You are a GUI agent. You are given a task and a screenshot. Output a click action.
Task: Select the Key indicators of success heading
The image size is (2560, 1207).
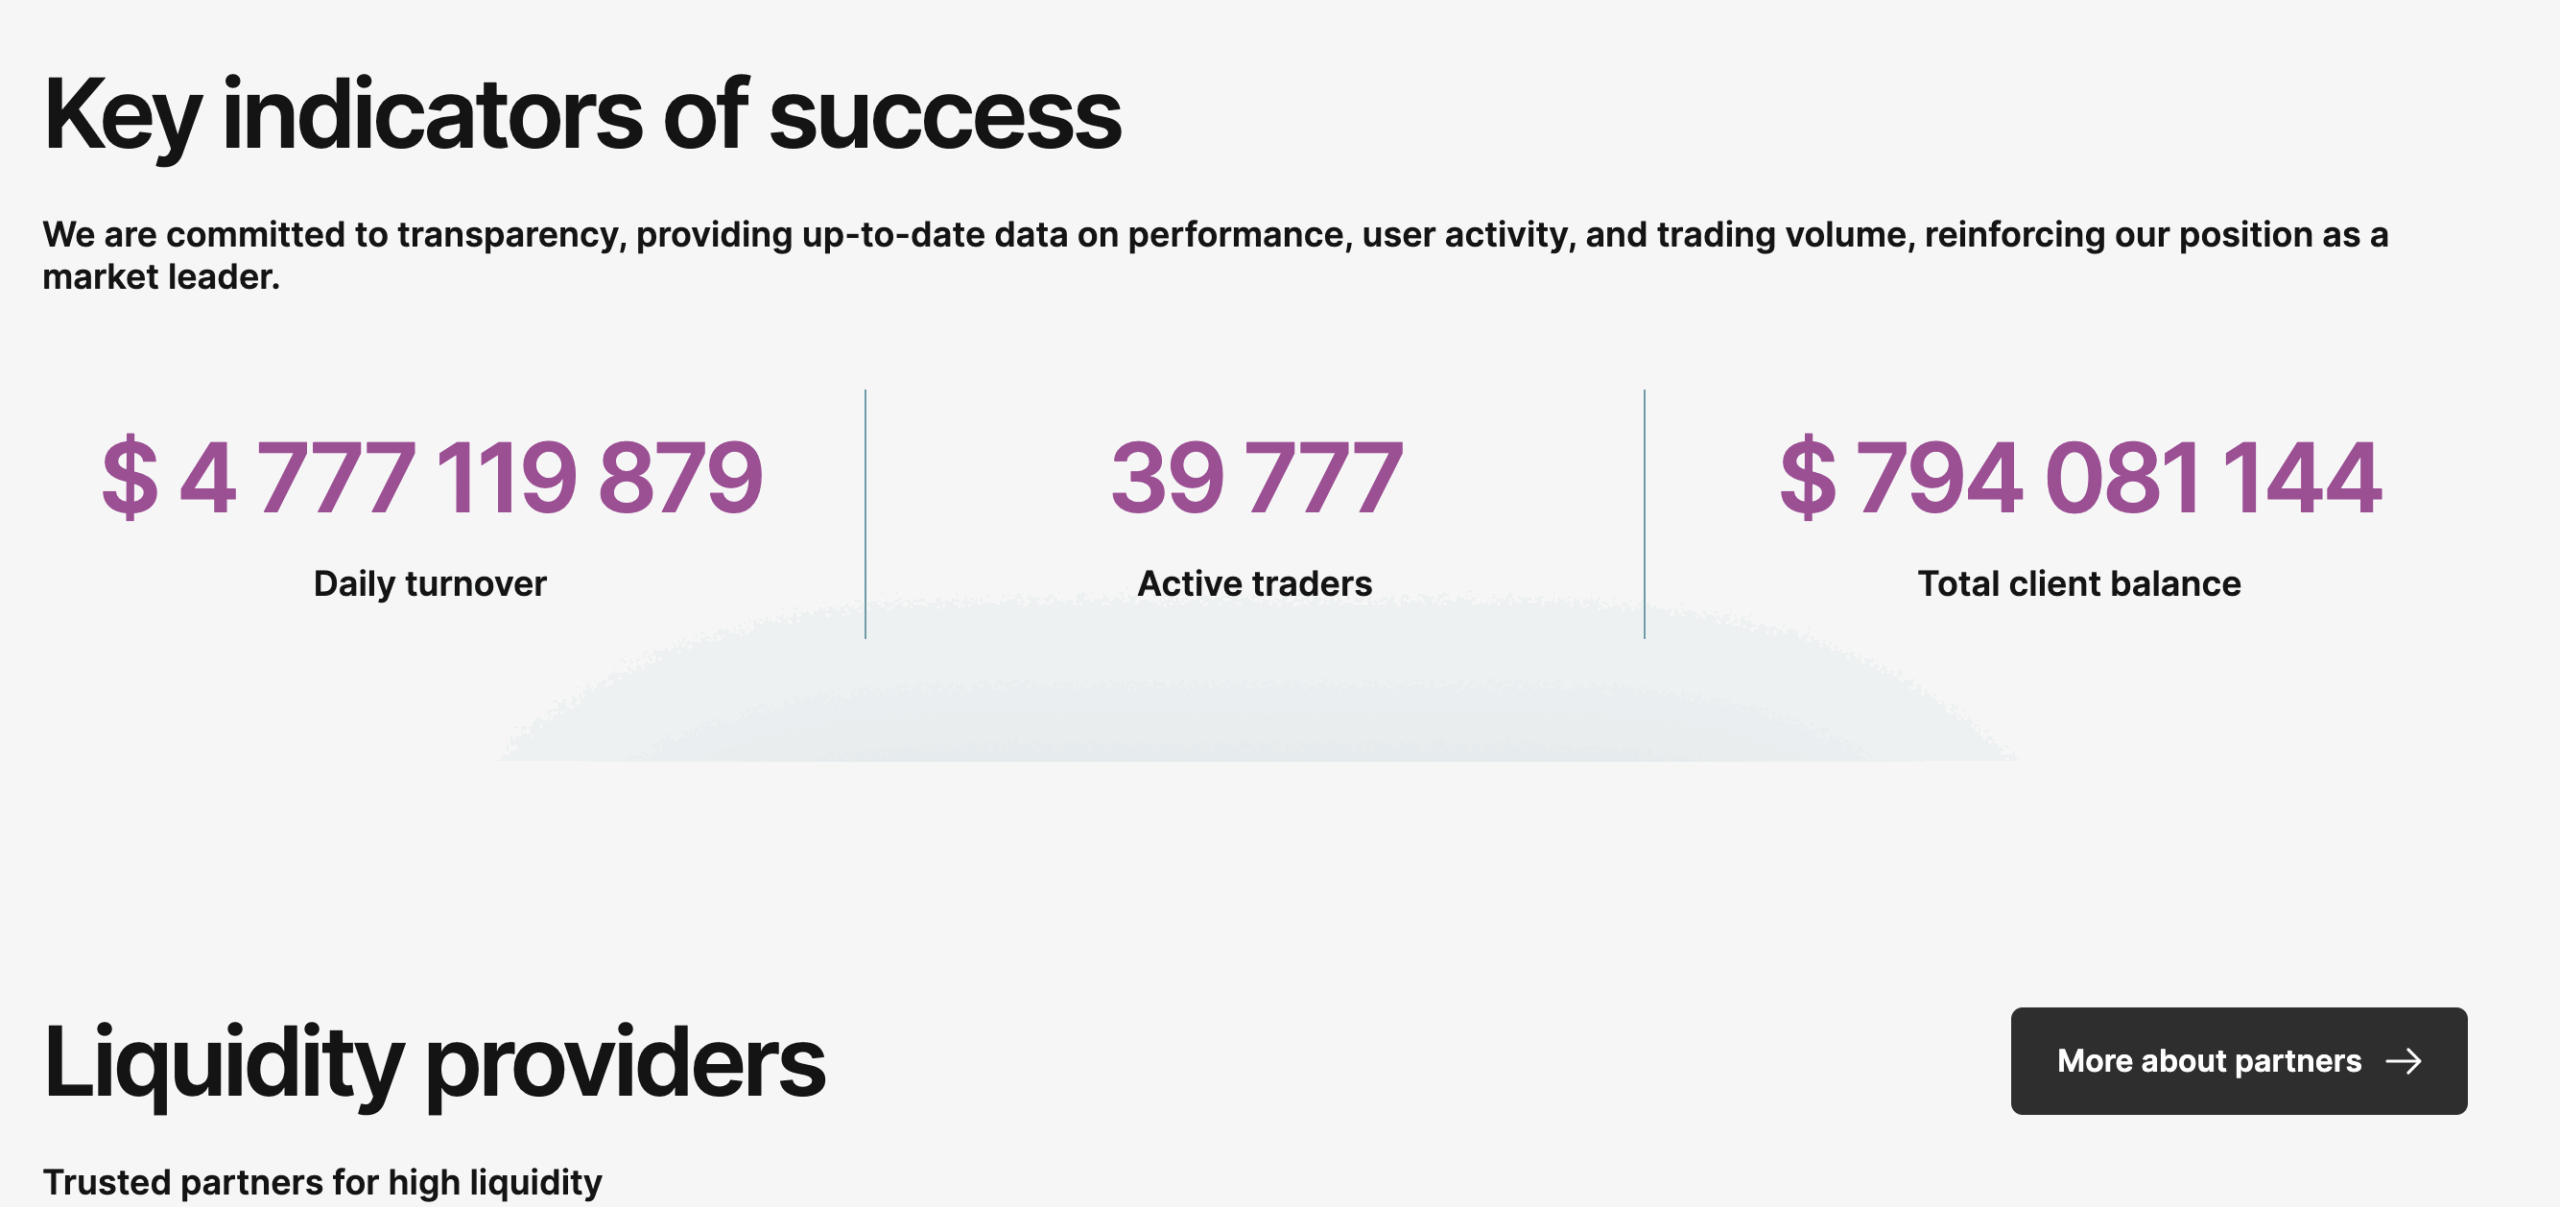click(582, 117)
